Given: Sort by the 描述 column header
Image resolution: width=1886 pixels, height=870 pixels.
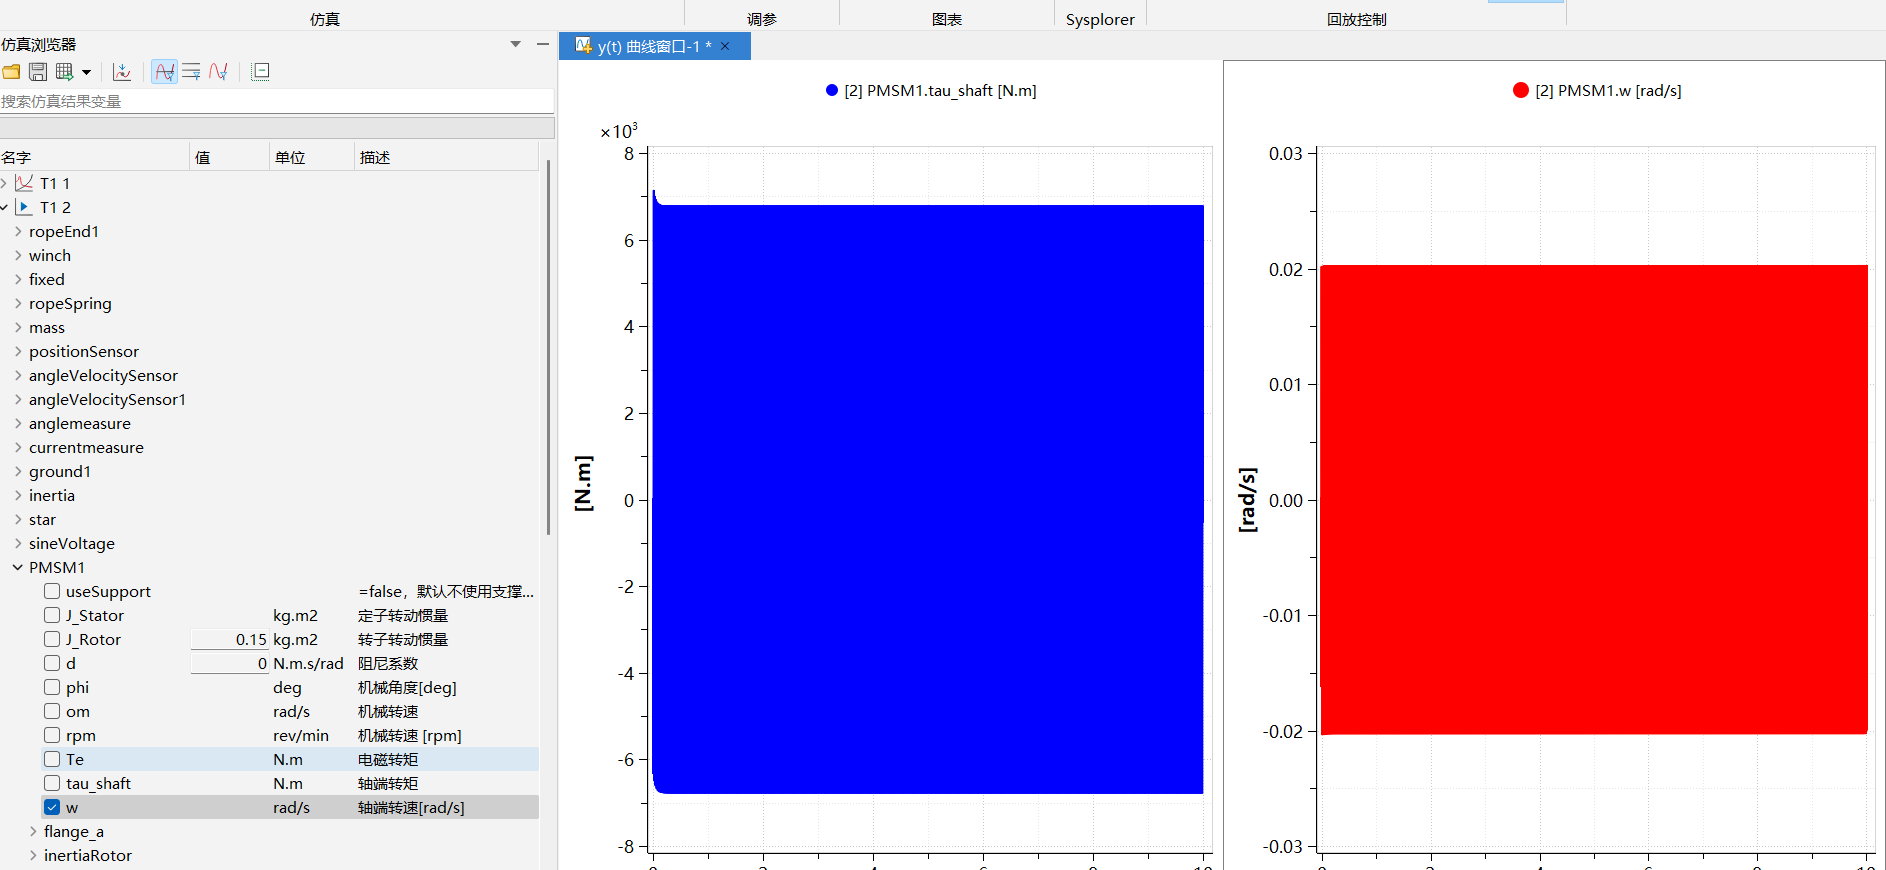Looking at the screenshot, I should coord(446,157).
